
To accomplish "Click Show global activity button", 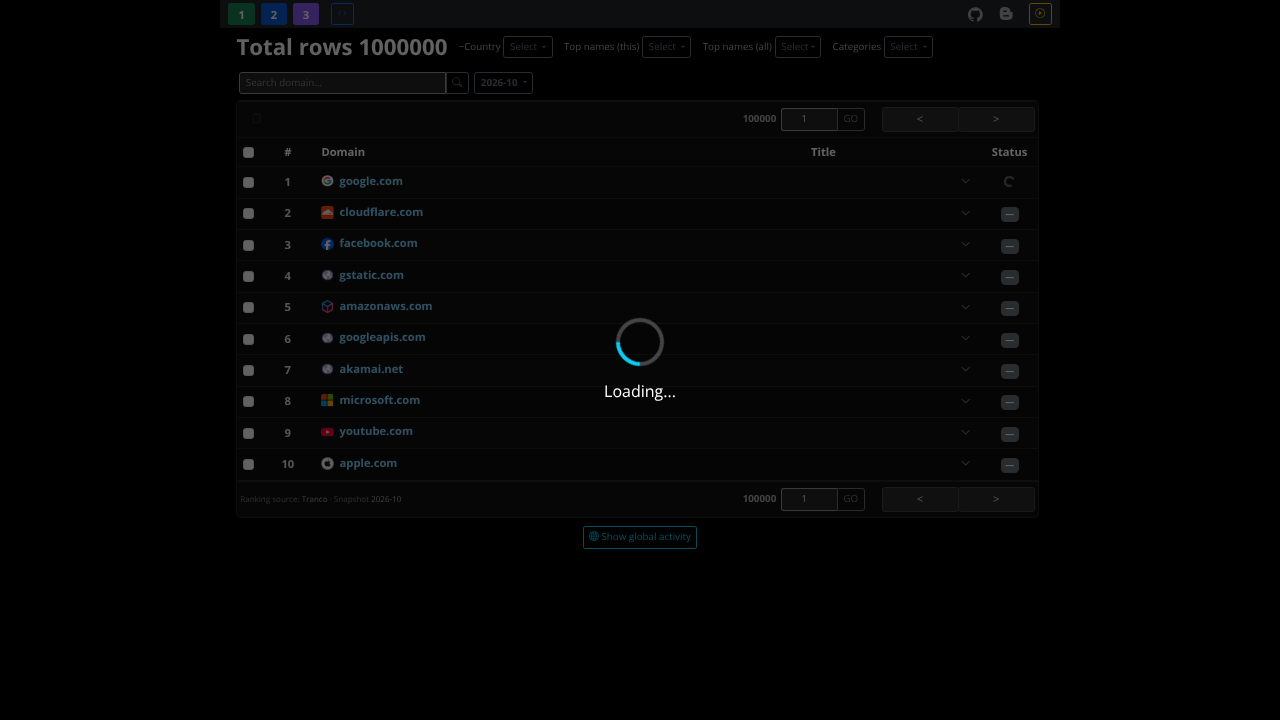I will [x=640, y=537].
